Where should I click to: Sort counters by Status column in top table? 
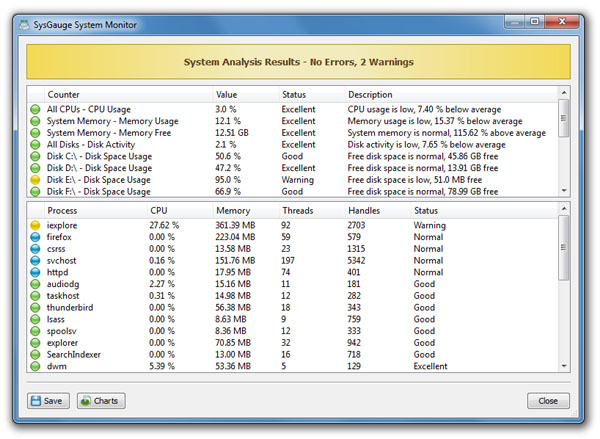(x=312, y=95)
